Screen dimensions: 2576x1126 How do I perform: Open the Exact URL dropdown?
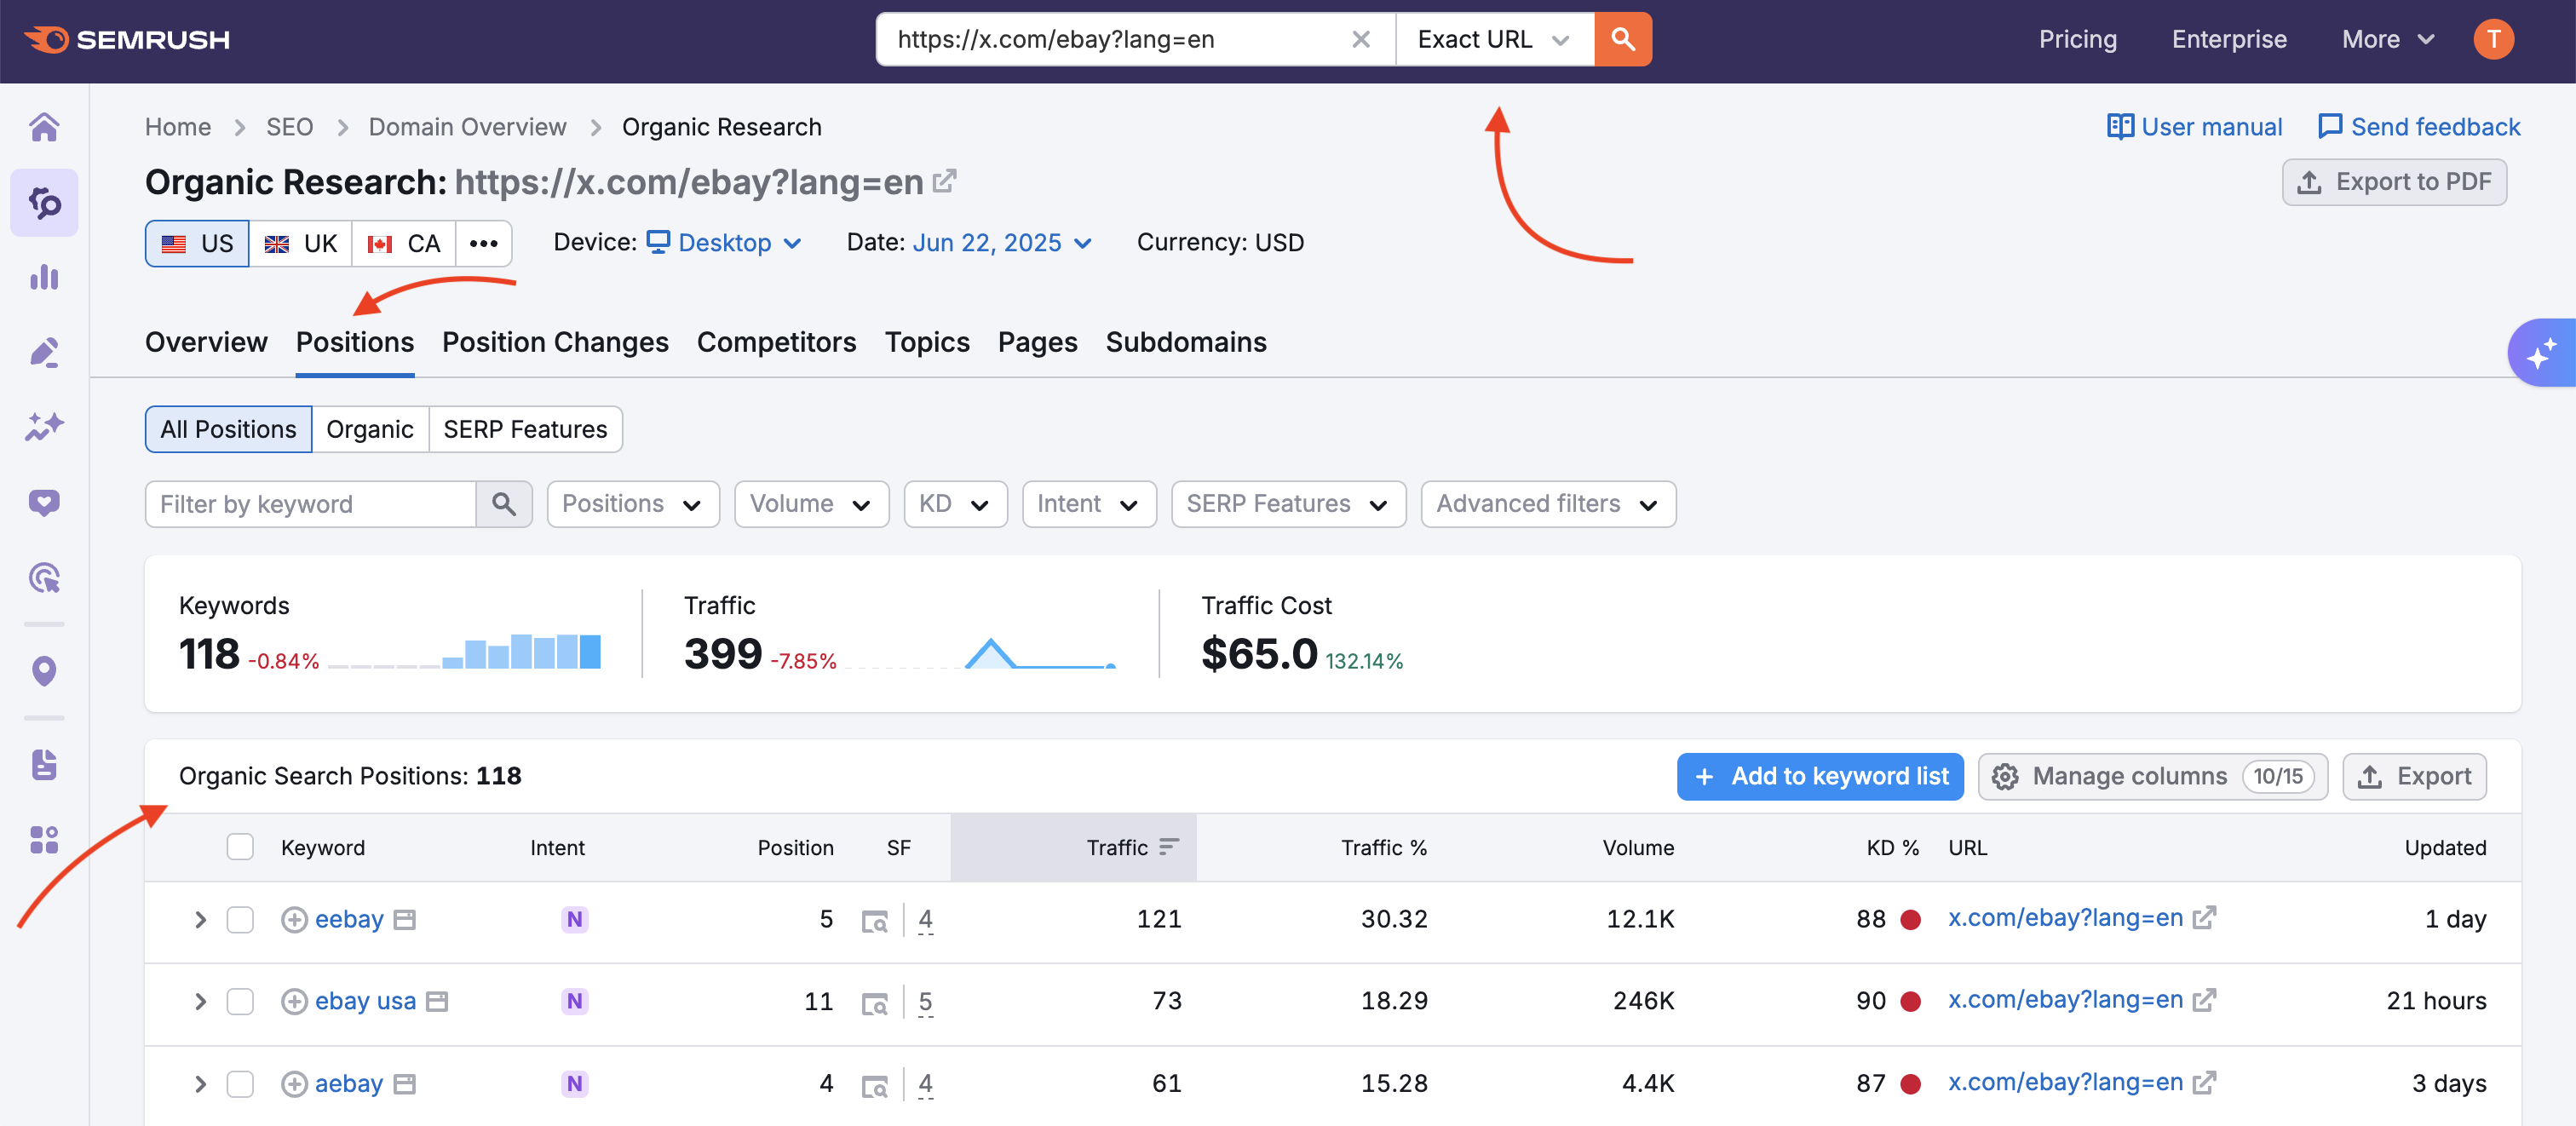1493,39
